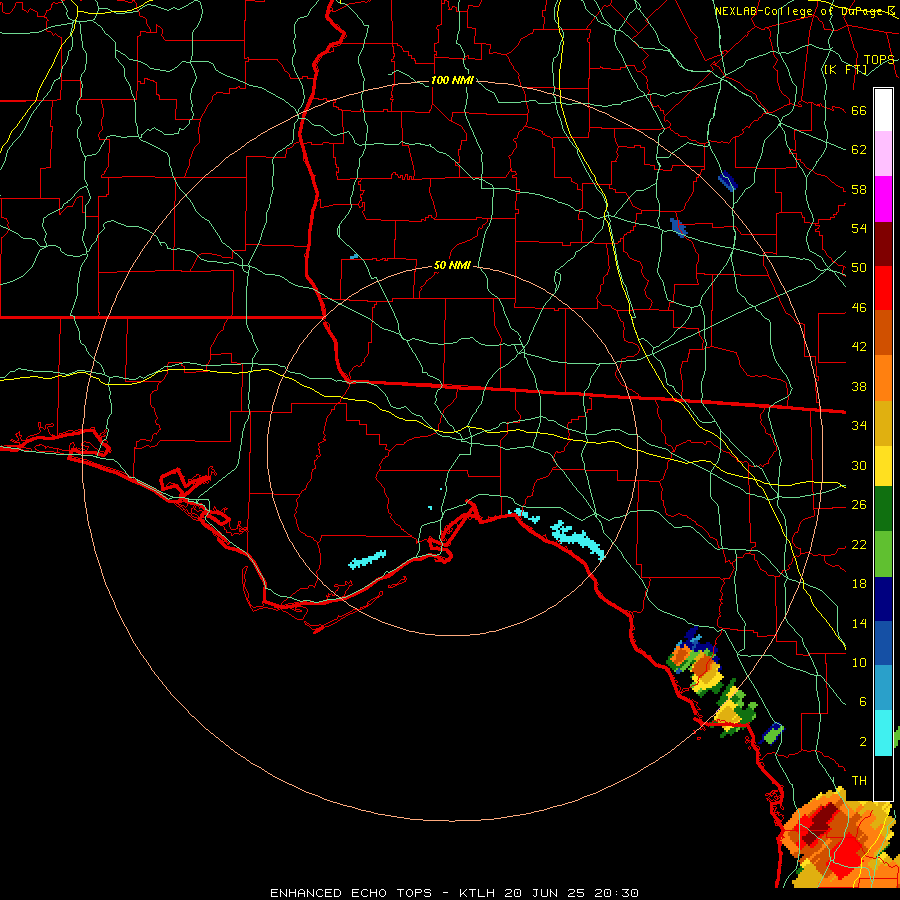This screenshot has height=900, width=900.
Task: Pick the 6 legend value
Action: pos(862,702)
